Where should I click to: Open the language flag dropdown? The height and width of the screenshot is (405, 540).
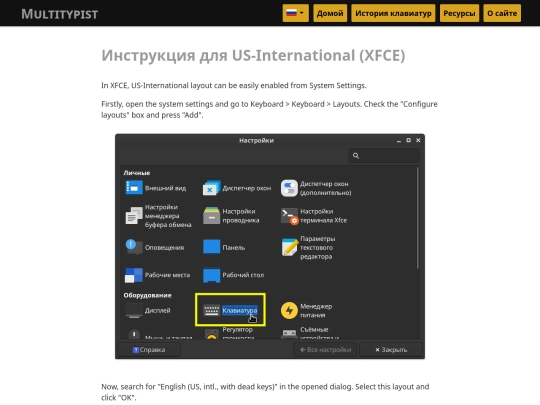295,13
